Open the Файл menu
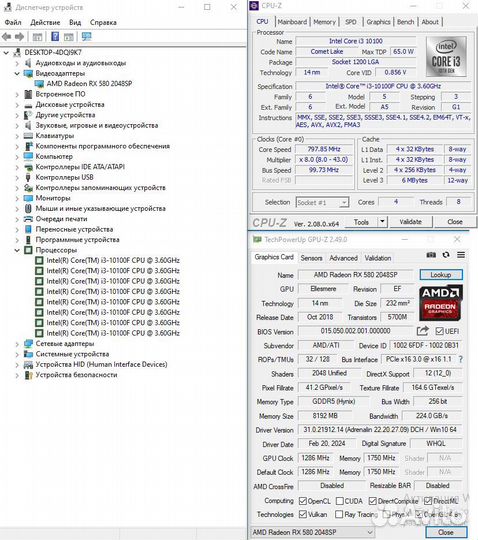Image resolution: width=478 pixels, height=540 pixels. (13, 22)
